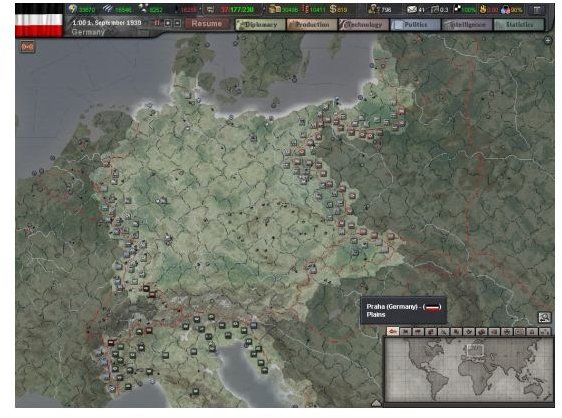Select the ninth map mode icon

[x=494, y=332]
